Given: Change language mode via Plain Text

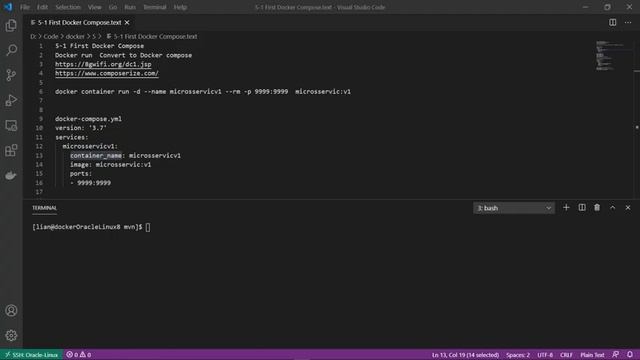Looking at the screenshot, I should [592, 355].
